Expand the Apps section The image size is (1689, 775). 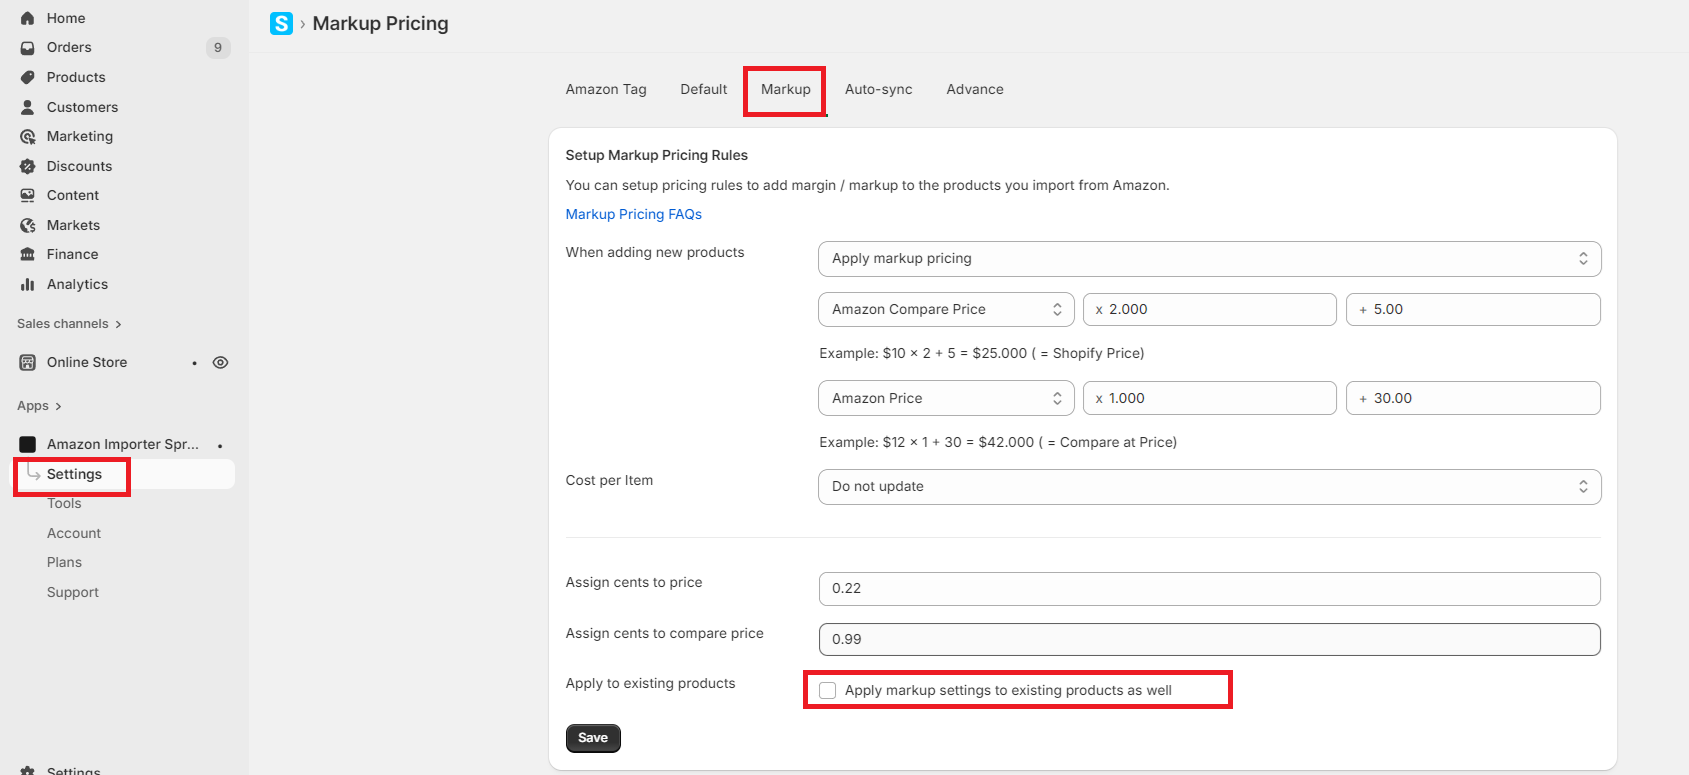tap(39, 406)
